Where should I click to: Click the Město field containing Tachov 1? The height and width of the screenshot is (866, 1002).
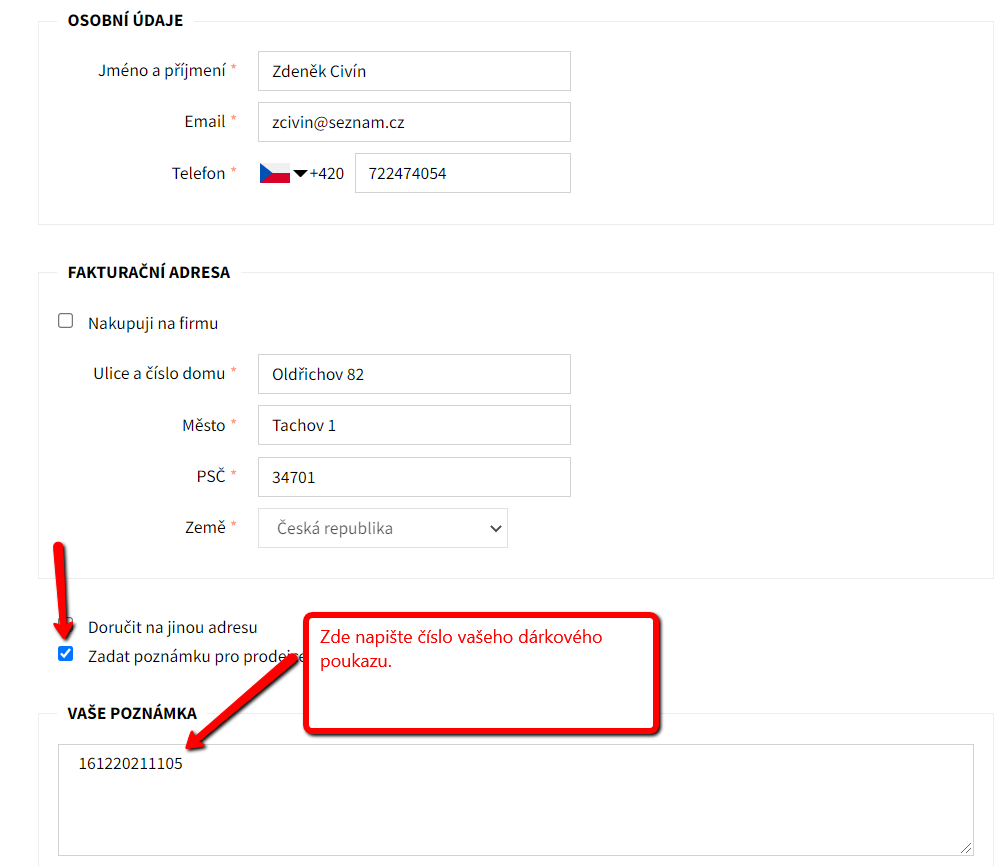[414, 425]
